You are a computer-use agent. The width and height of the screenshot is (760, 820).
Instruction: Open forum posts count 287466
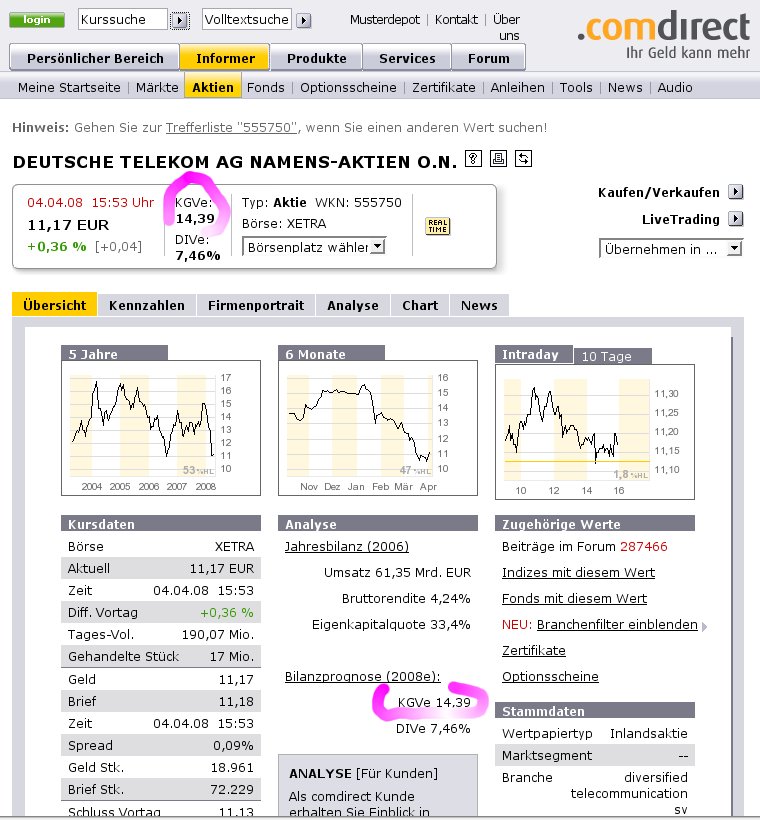643,546
